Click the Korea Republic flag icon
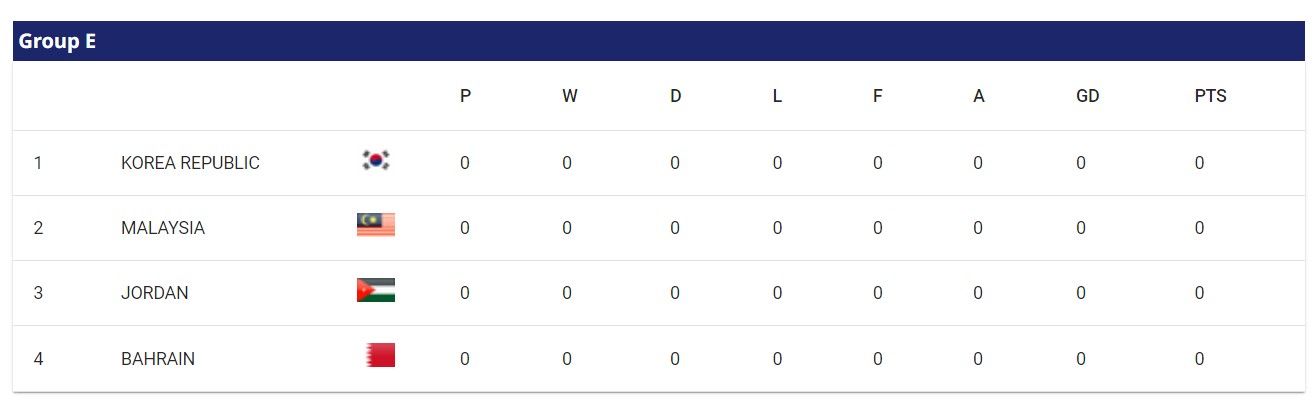The image size is (1315, 407). pos(376,160)
